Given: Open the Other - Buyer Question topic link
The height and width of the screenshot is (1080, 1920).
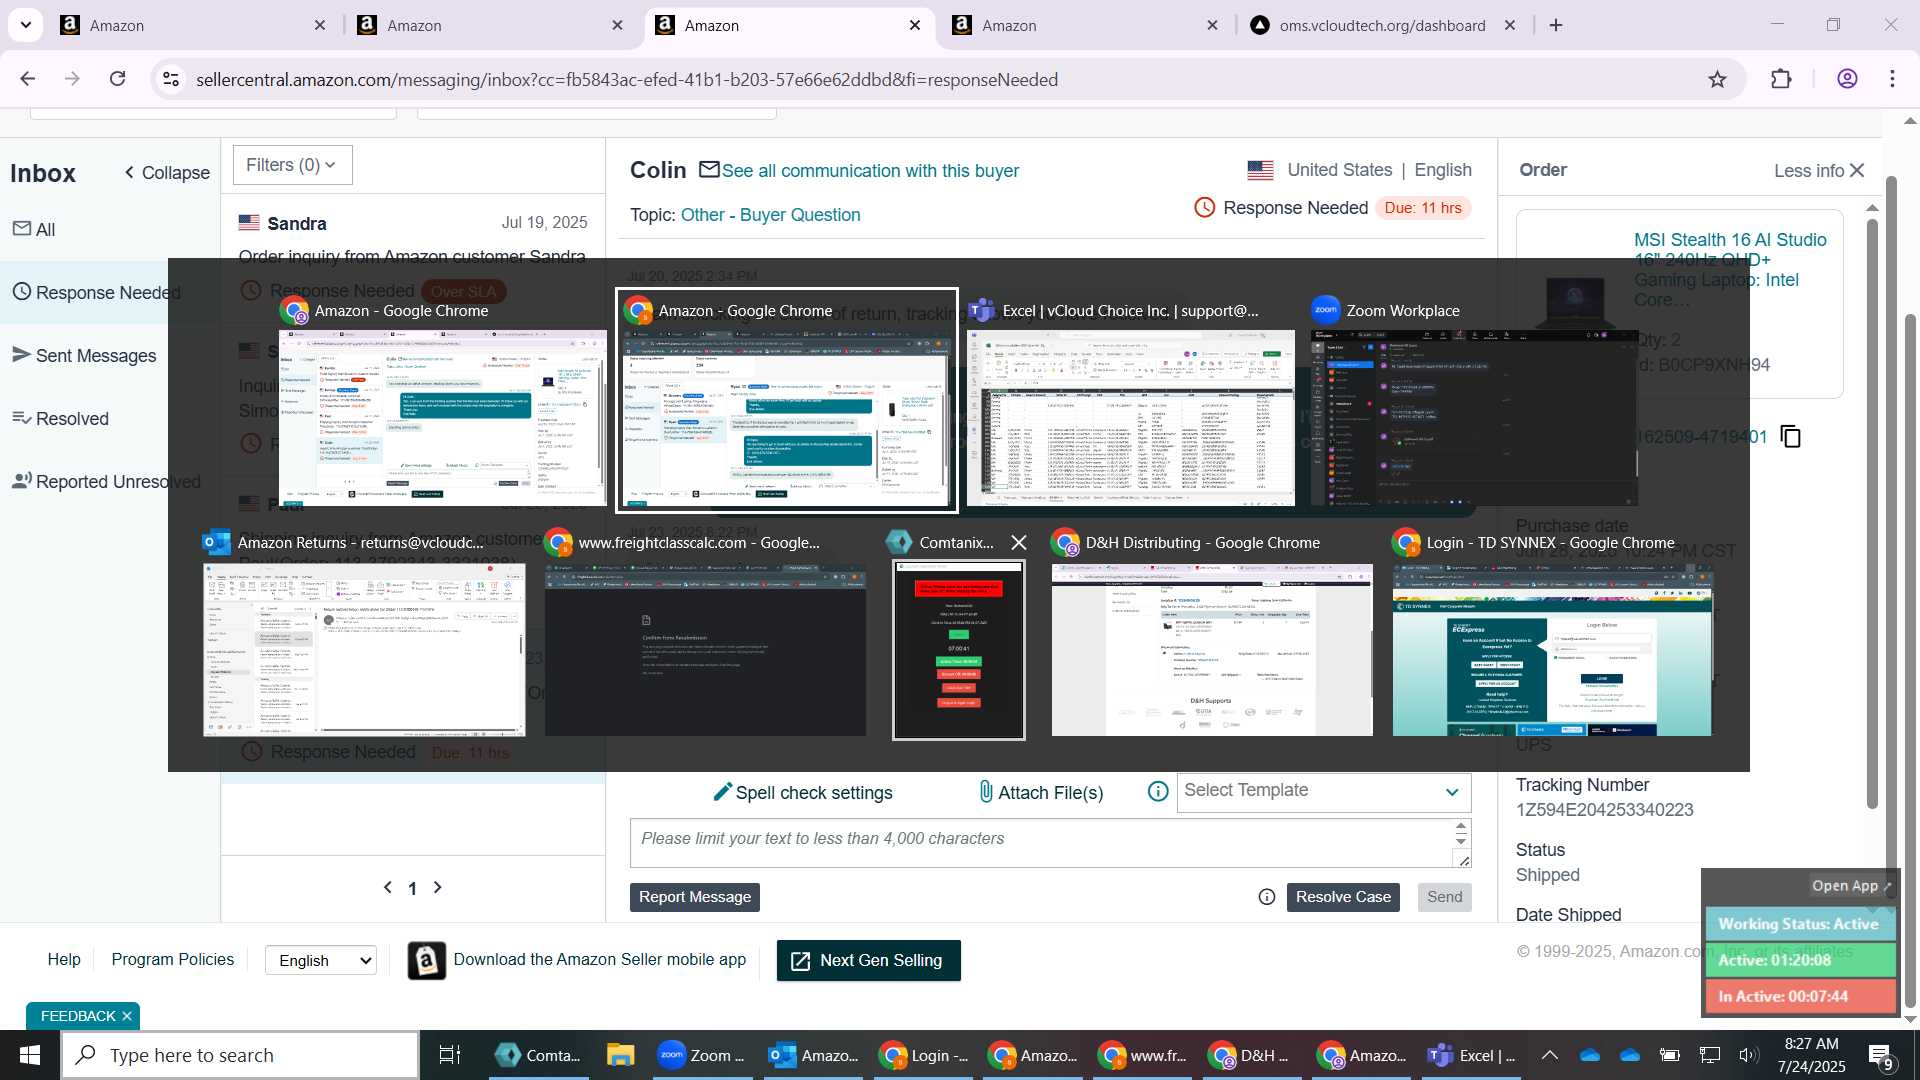Looking at the screenshot, I should [770, 215].
